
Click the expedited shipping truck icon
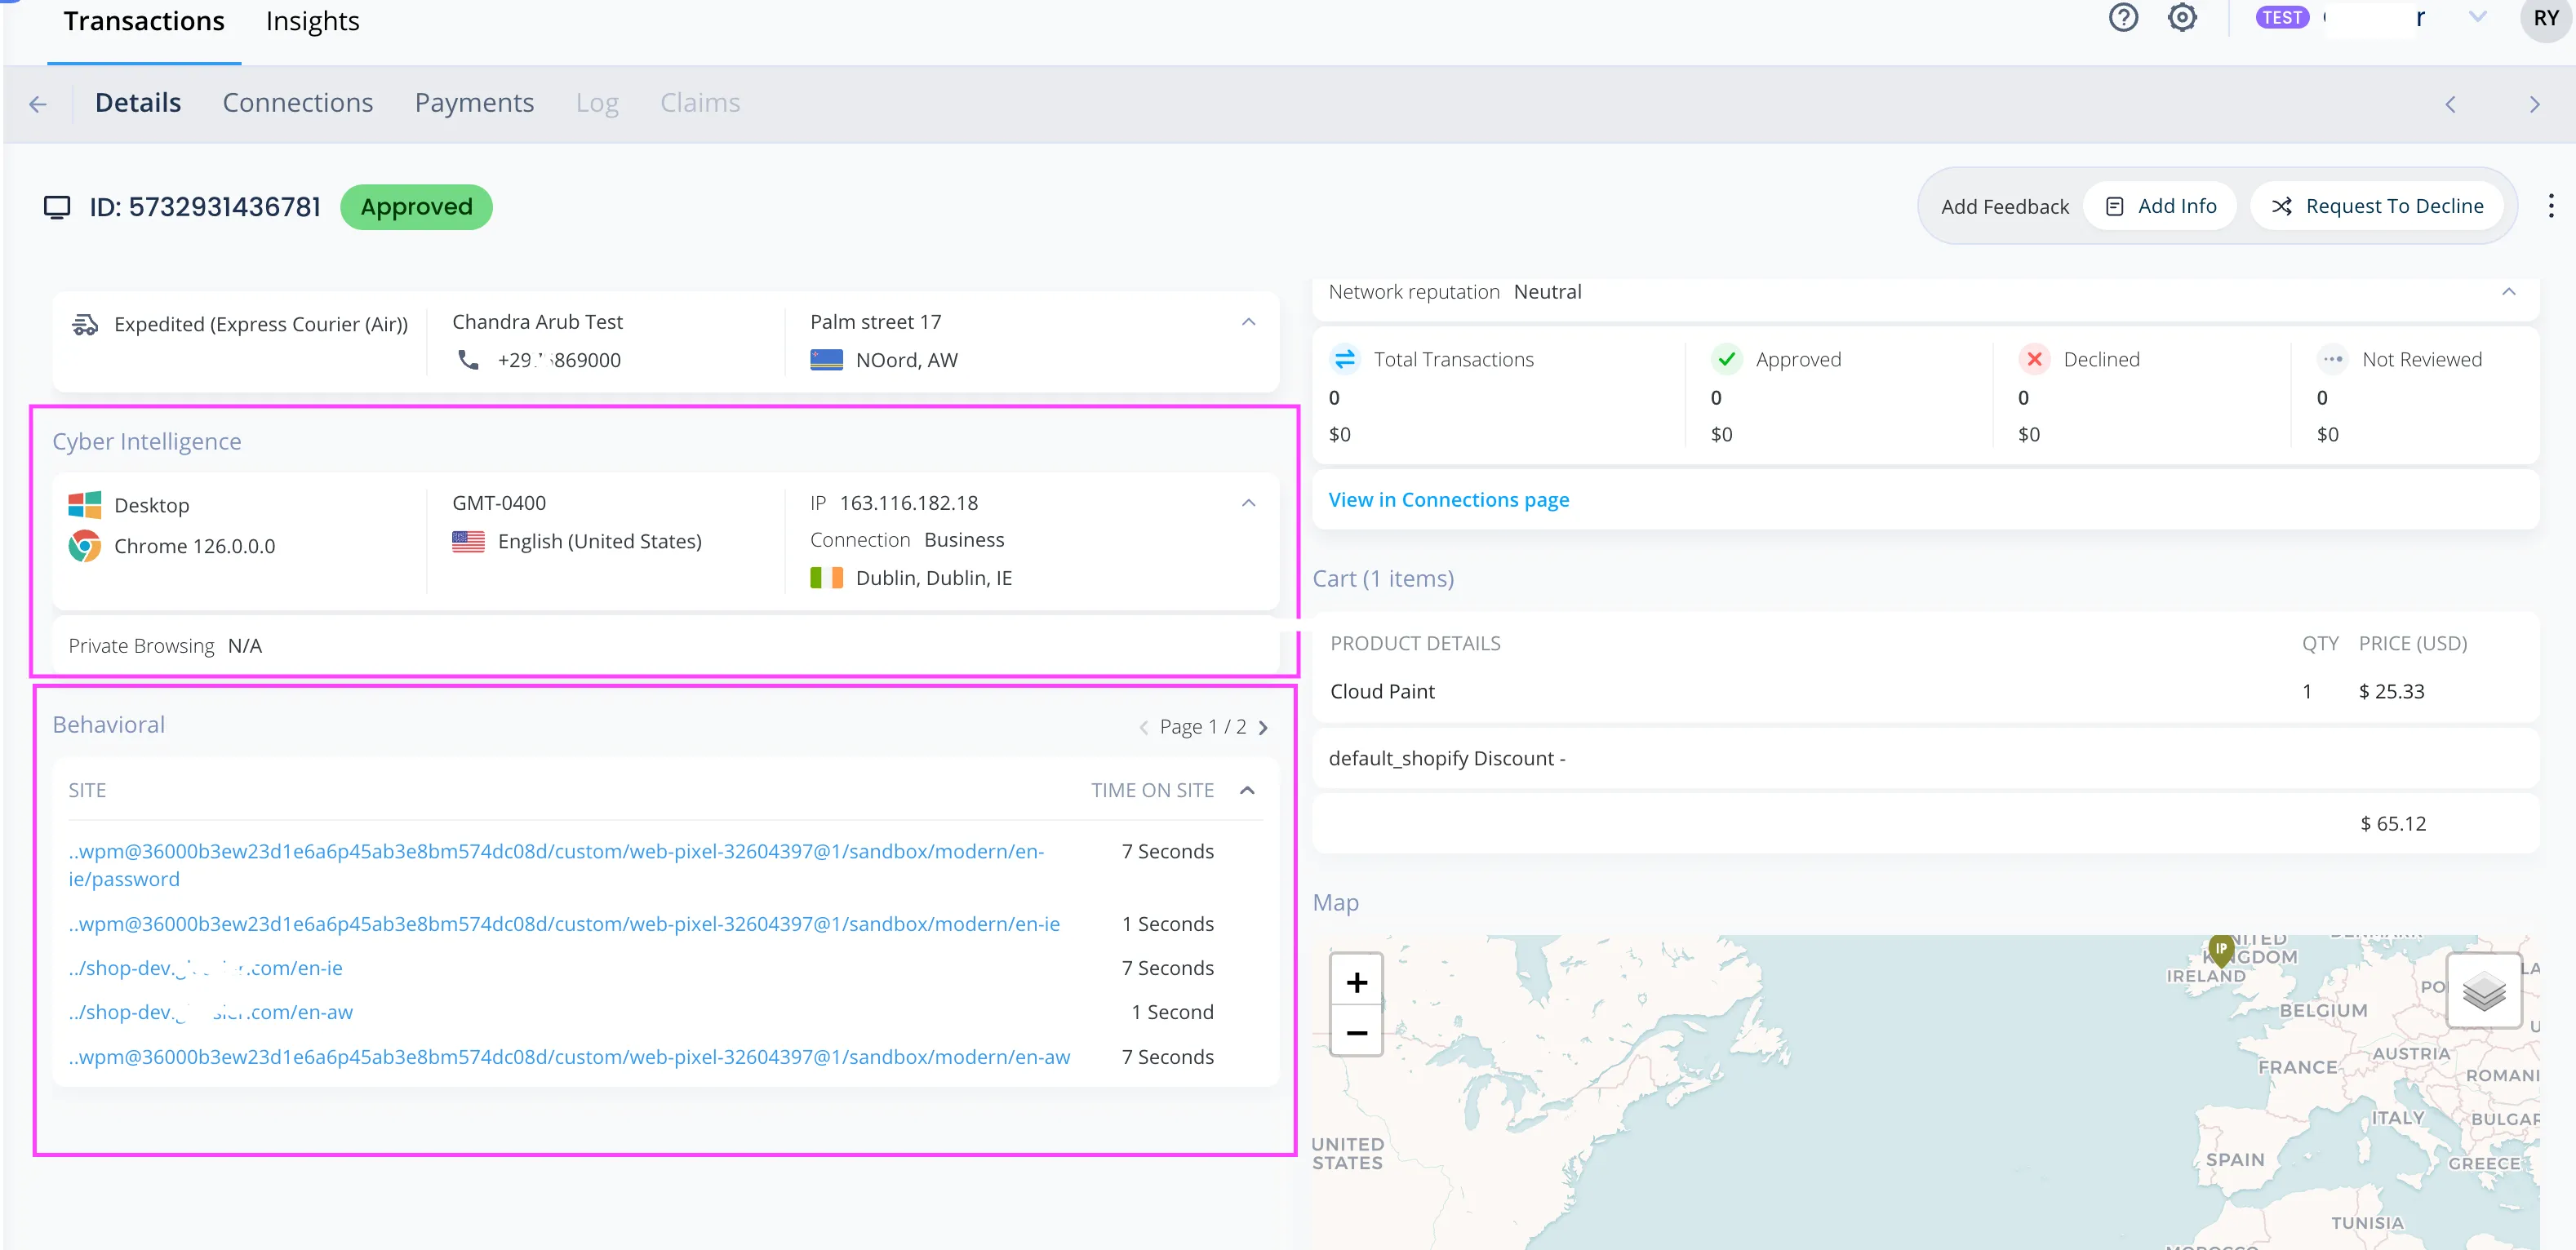pyautogui.click(x=85, y=324)
